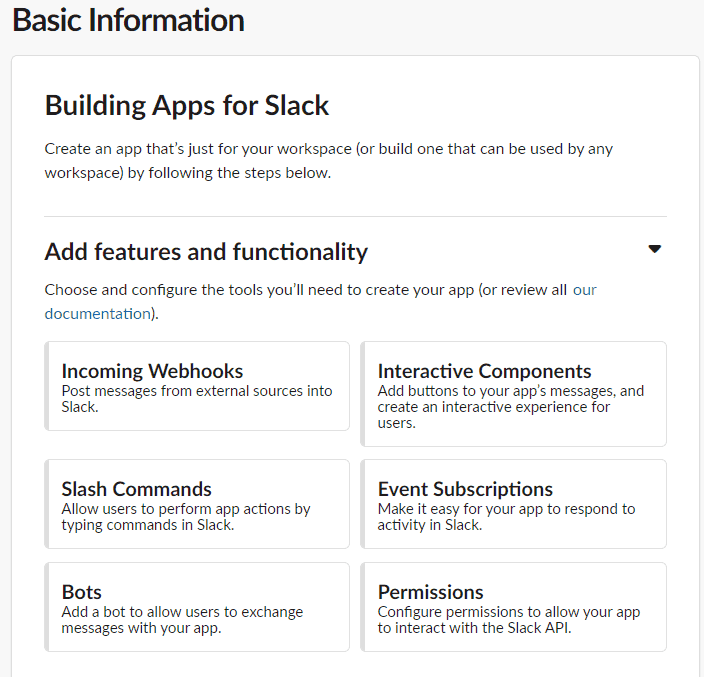Click the 'Building Apps for Slack' heading
This screenshot has width=704, height=677.
[x=187, y=106]
